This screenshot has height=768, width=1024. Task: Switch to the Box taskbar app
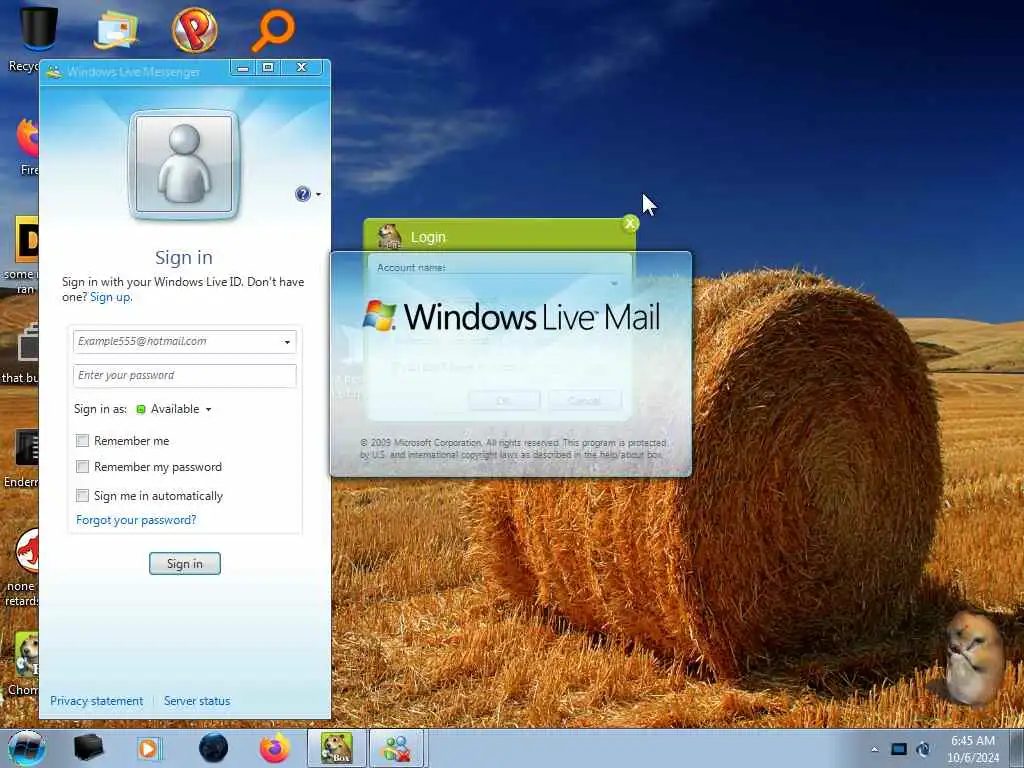(336, 748)
